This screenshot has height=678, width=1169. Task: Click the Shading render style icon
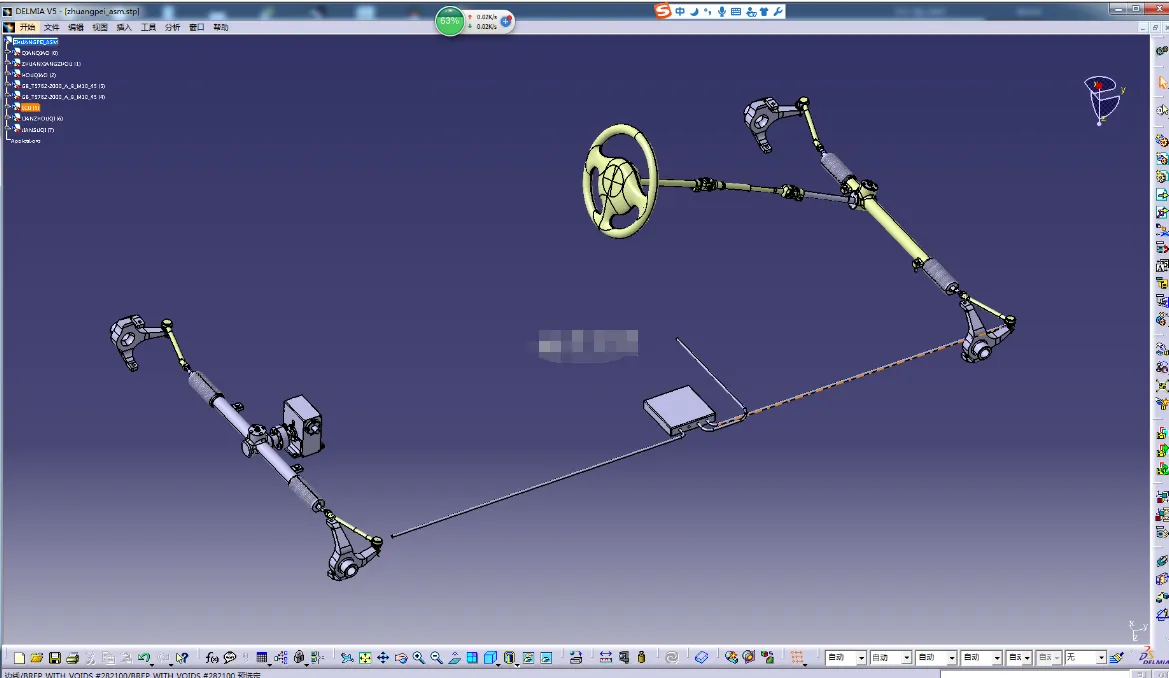(x=510, y=658)
